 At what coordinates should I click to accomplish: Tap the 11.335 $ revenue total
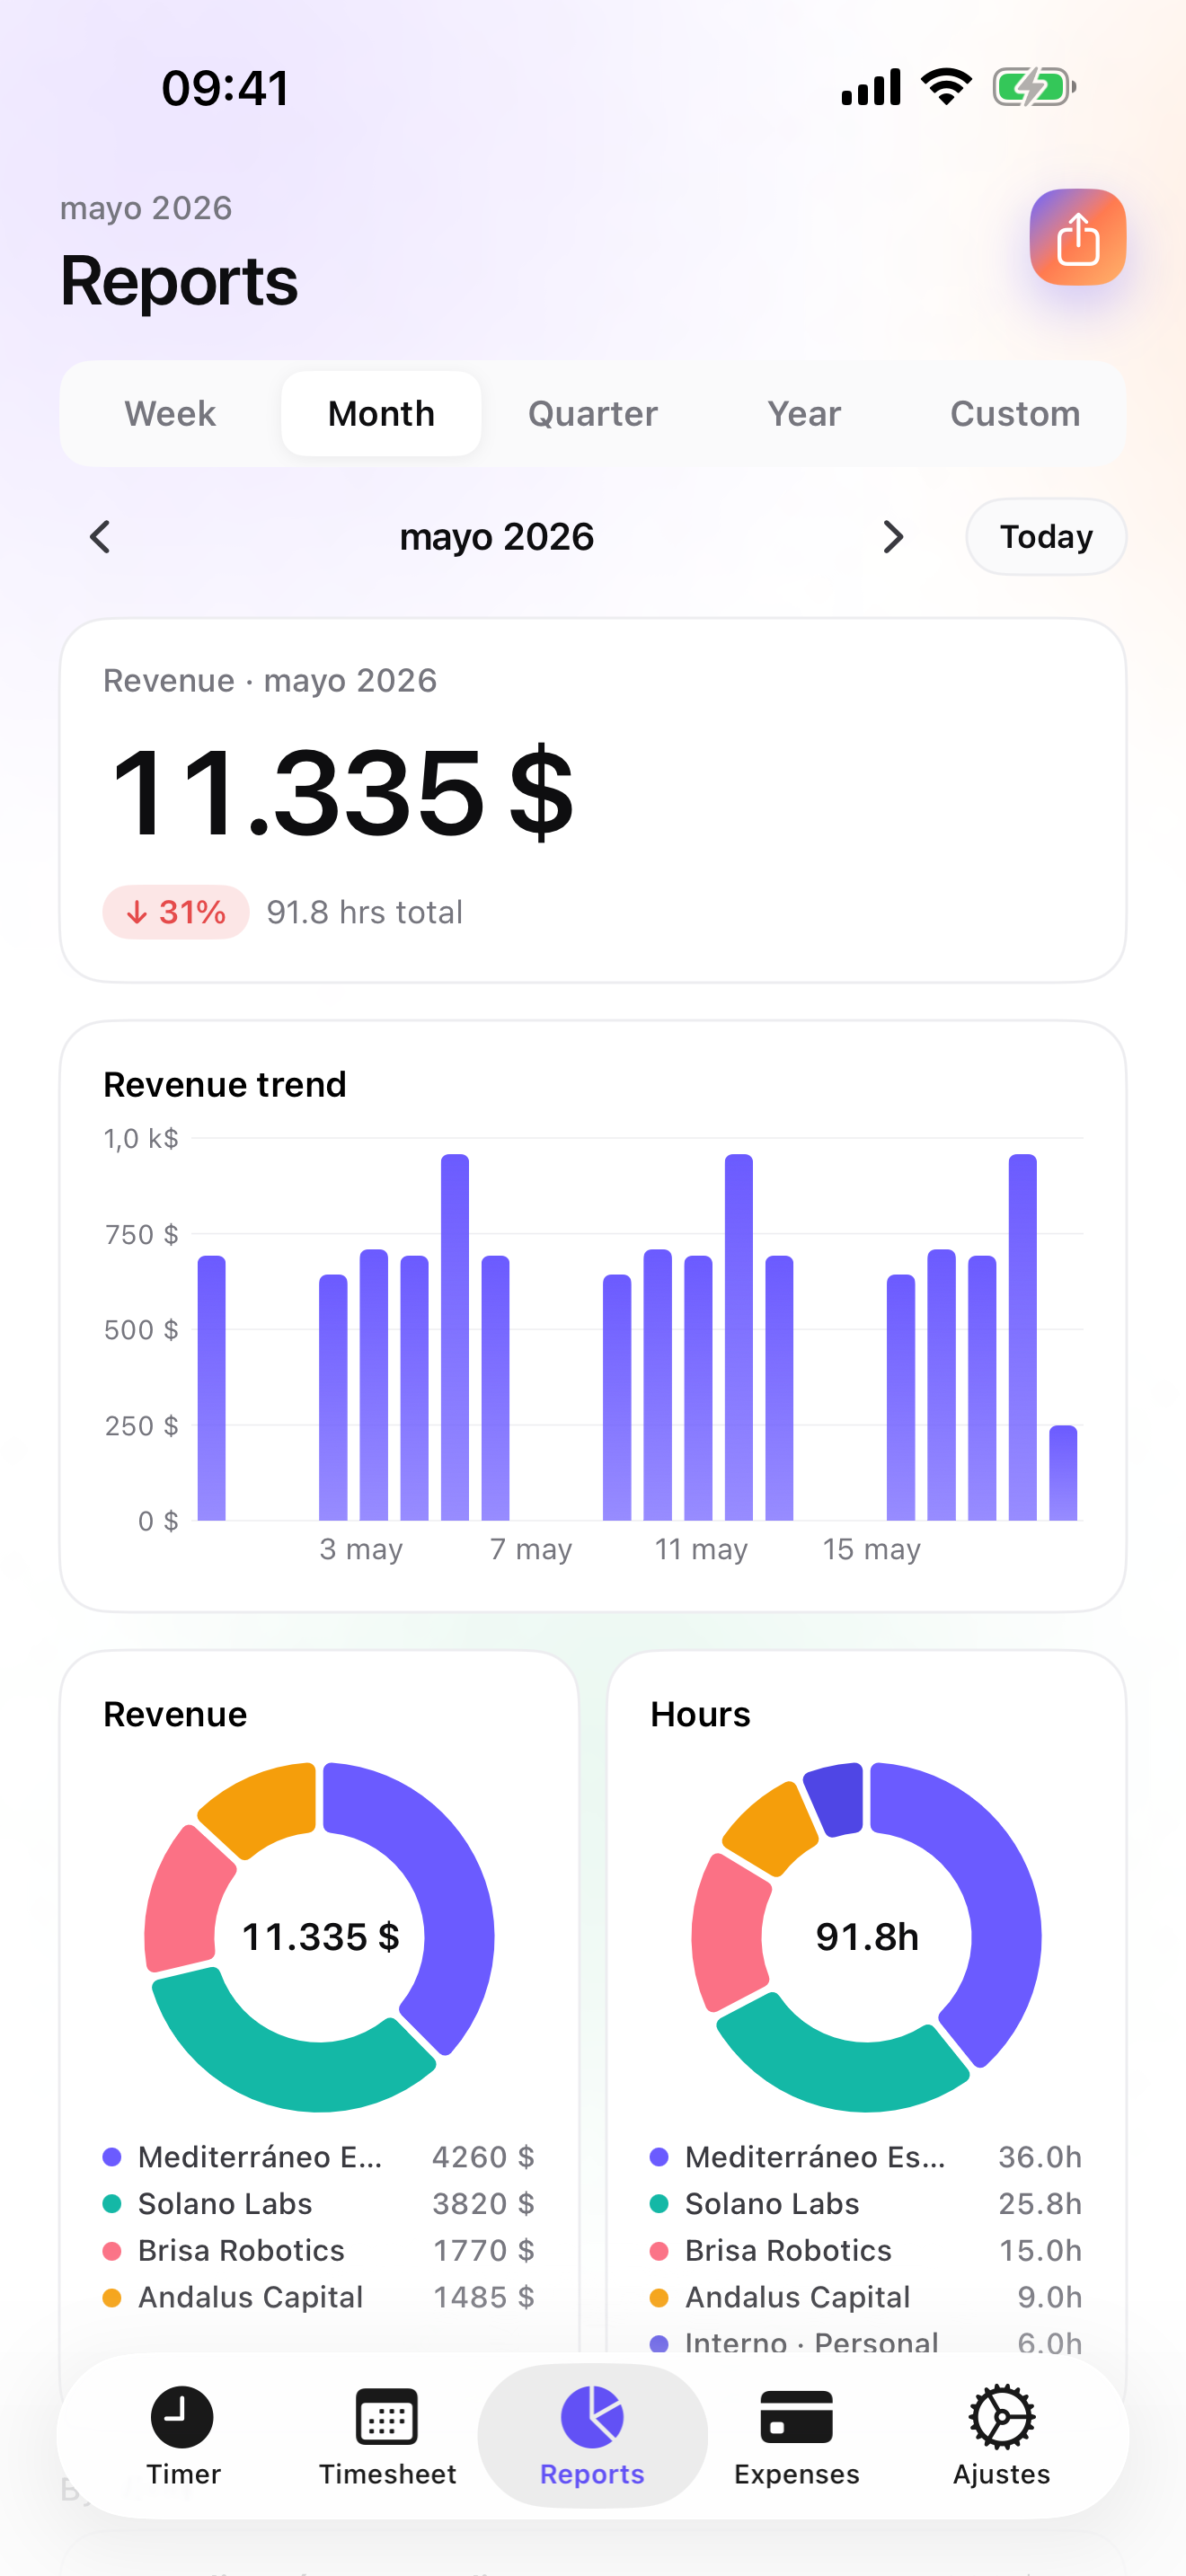pos(342,793)
